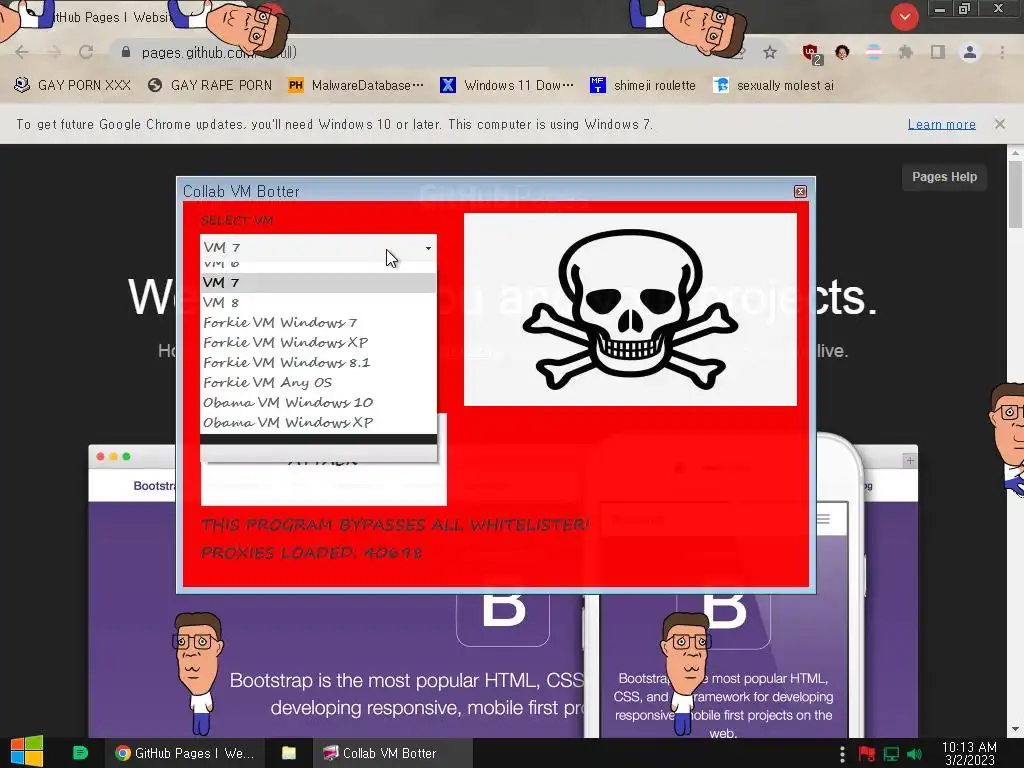Open the Windows 11 Dow… bookmark
The image size is (1024, 768).
pos(507,86)
